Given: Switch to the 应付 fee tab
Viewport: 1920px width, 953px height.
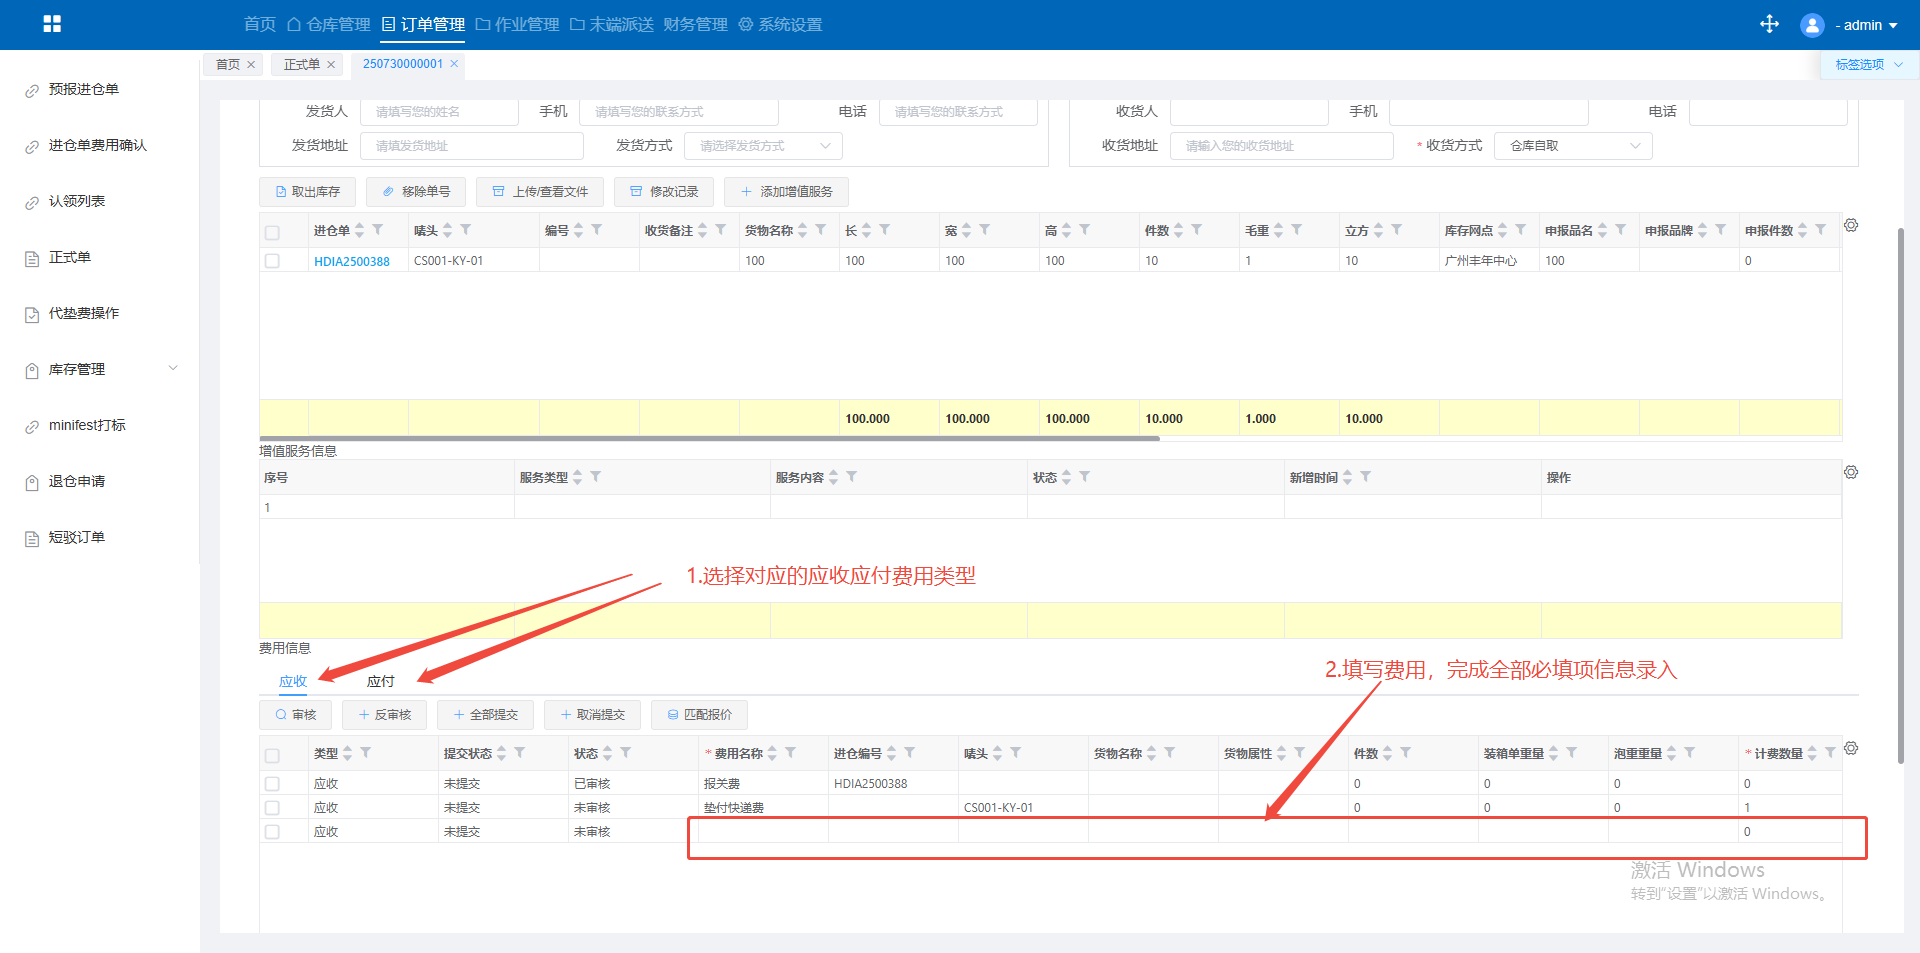Looking at the screenshot, I should coord(380,681).
